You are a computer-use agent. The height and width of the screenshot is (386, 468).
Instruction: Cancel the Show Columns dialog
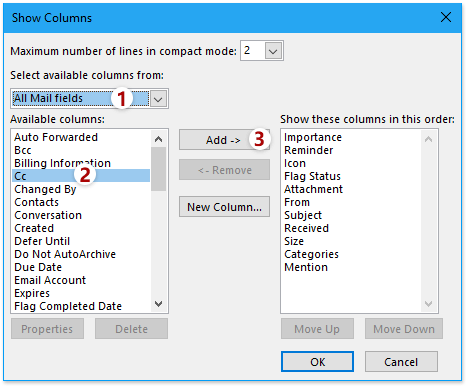point(401,361)
